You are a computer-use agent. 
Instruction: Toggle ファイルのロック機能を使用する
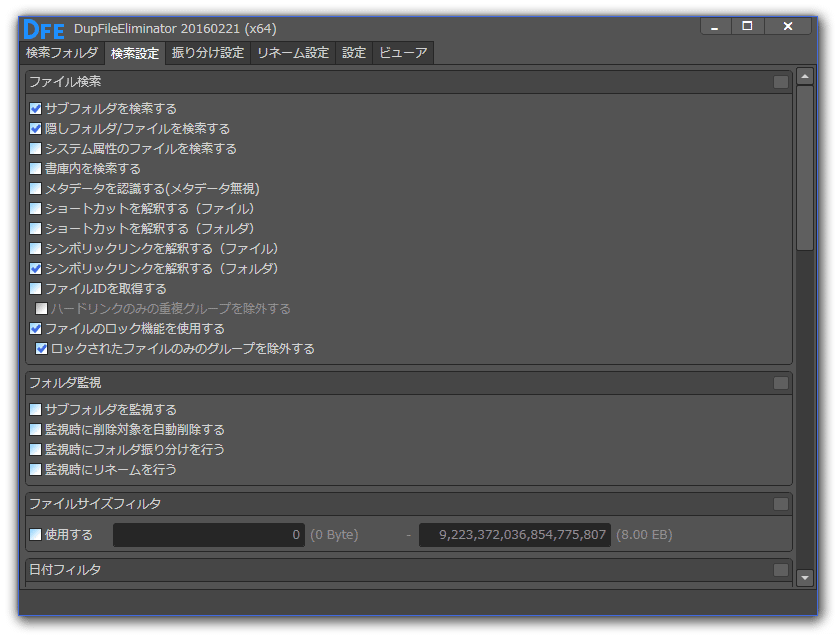point(36,329)
